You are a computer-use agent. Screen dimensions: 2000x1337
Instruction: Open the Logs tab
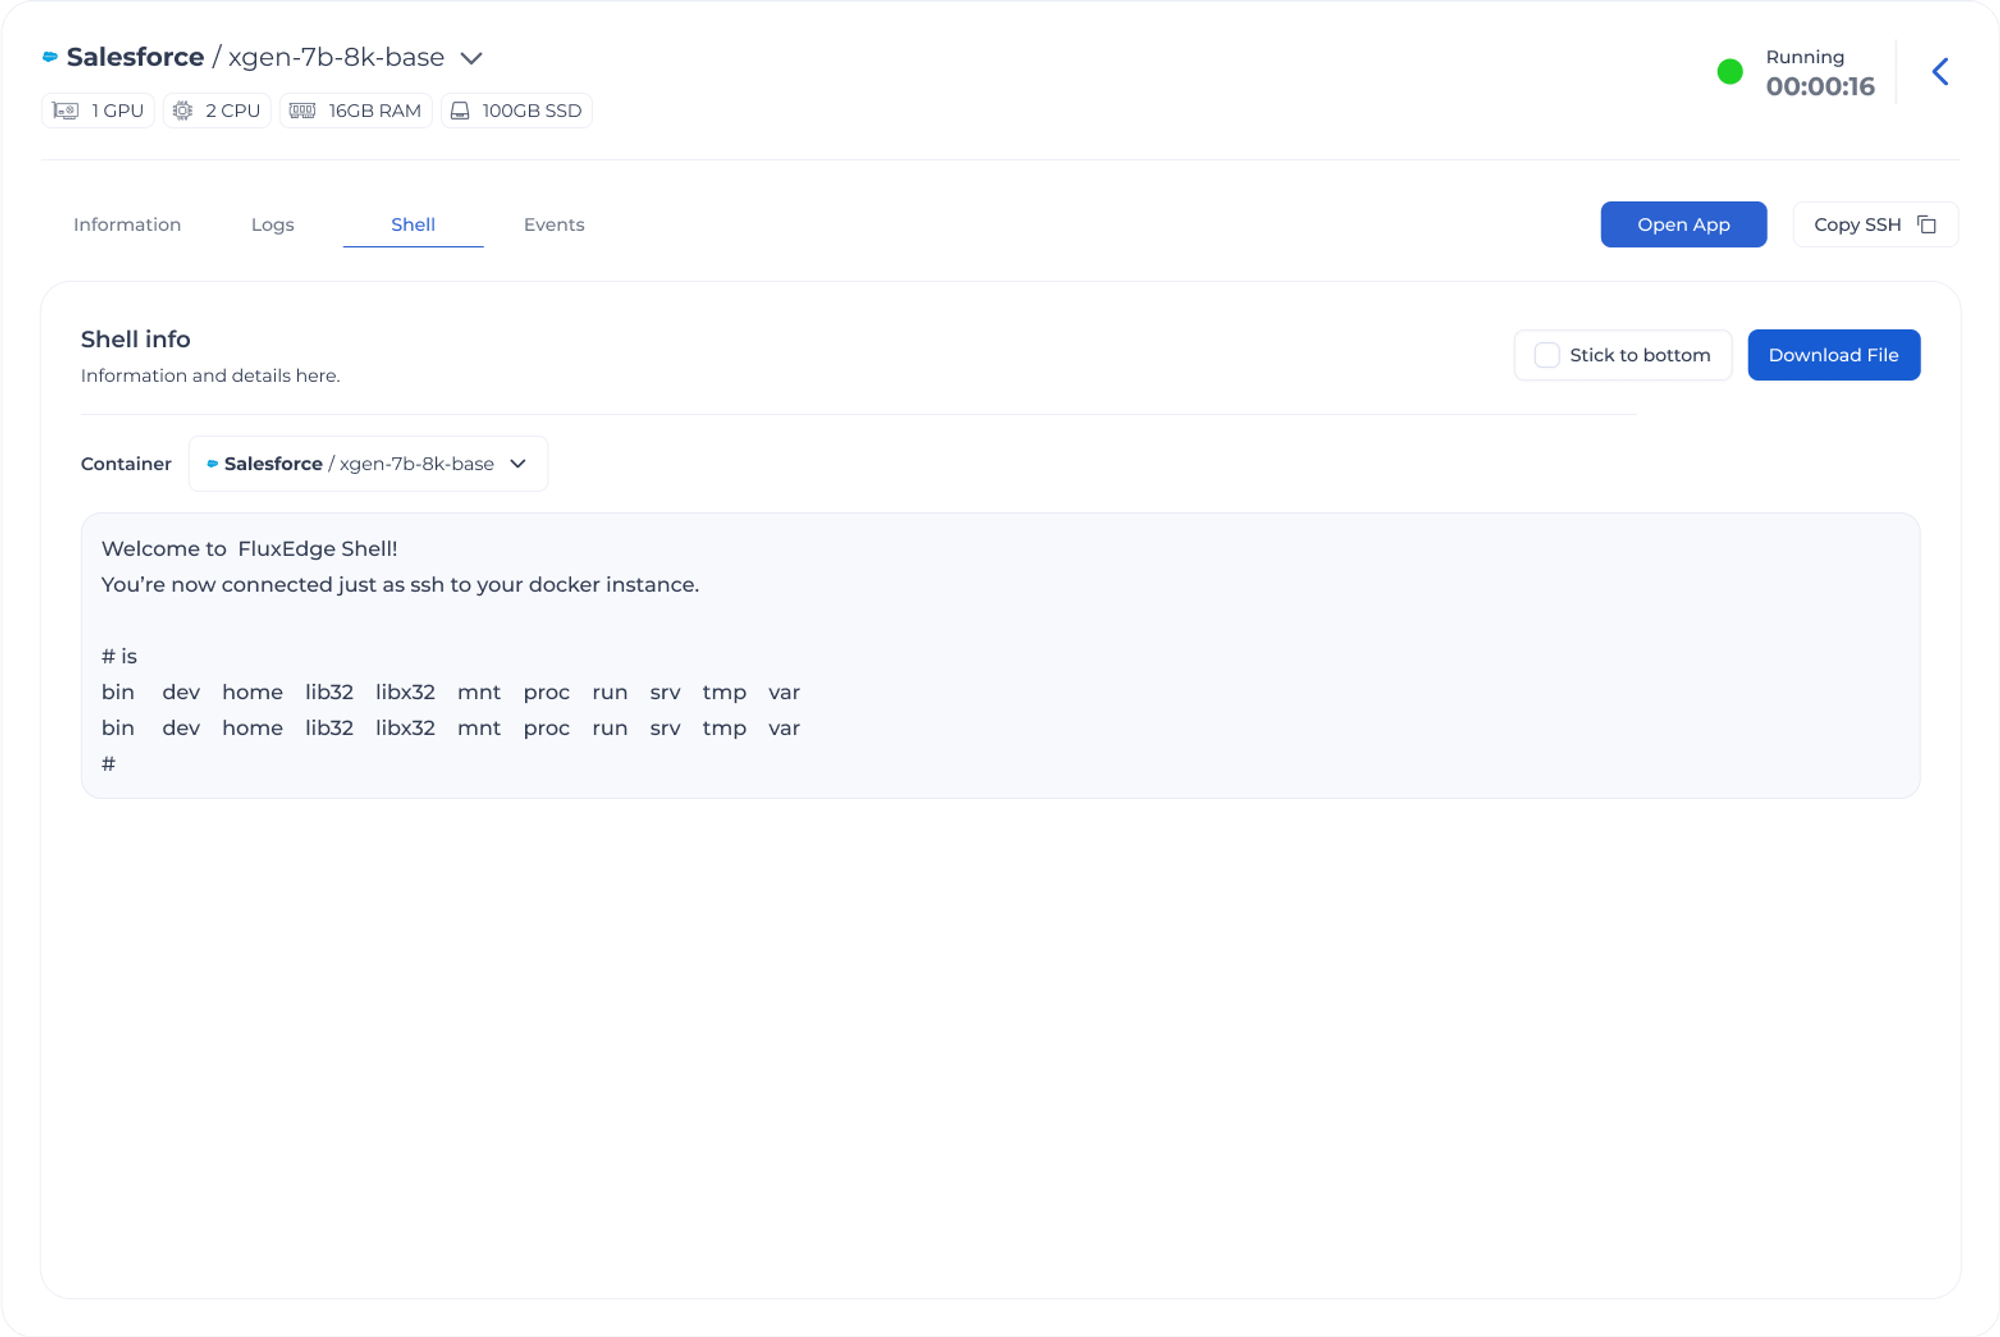272,225
